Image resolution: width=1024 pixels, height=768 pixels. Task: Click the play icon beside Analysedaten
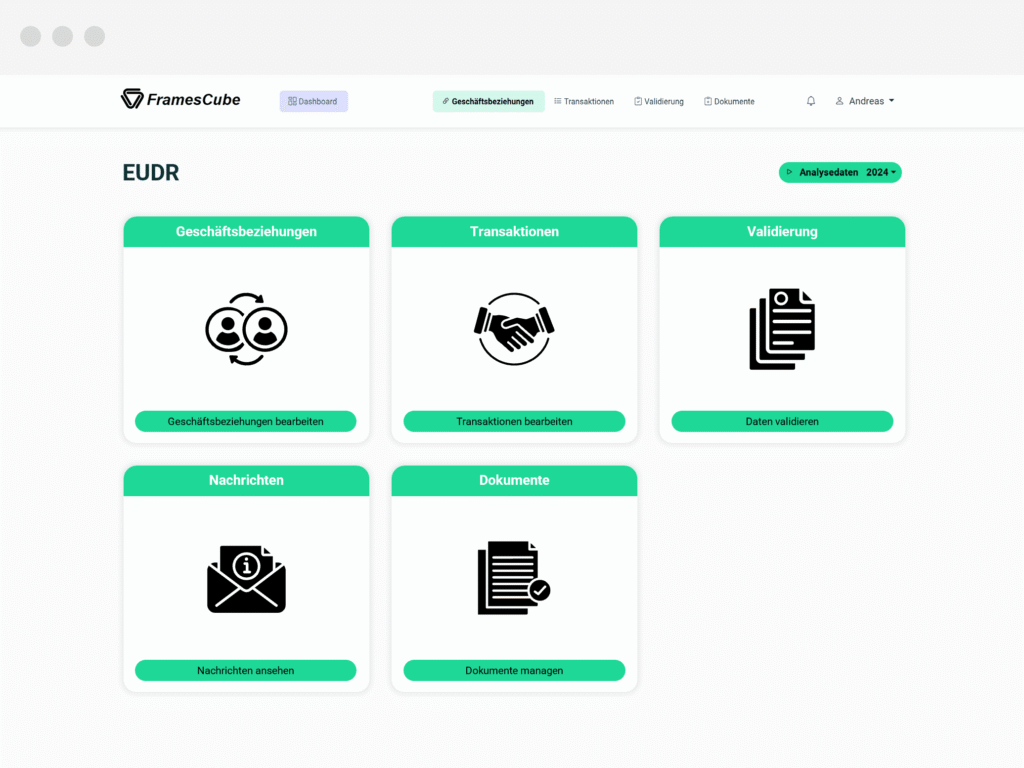pyautogui.click(x=789, y=172)
